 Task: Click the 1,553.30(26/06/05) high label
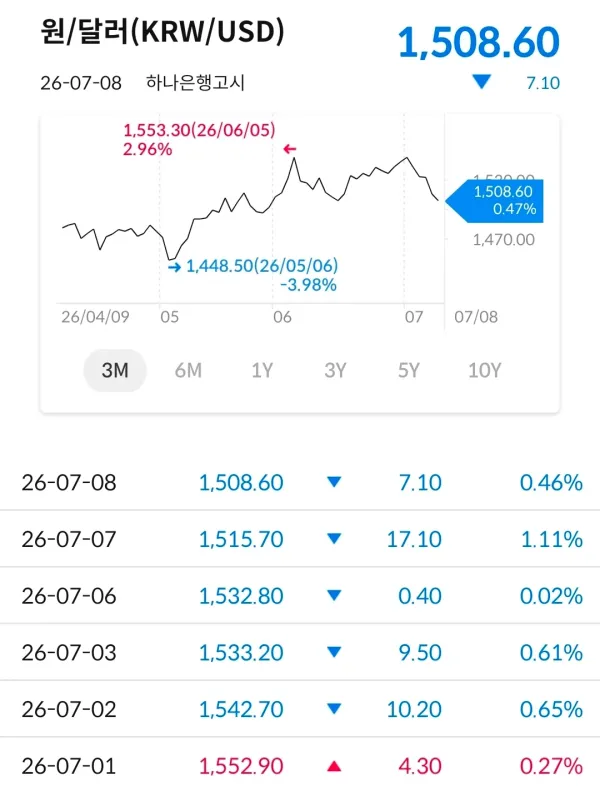[x=199, y=130]
